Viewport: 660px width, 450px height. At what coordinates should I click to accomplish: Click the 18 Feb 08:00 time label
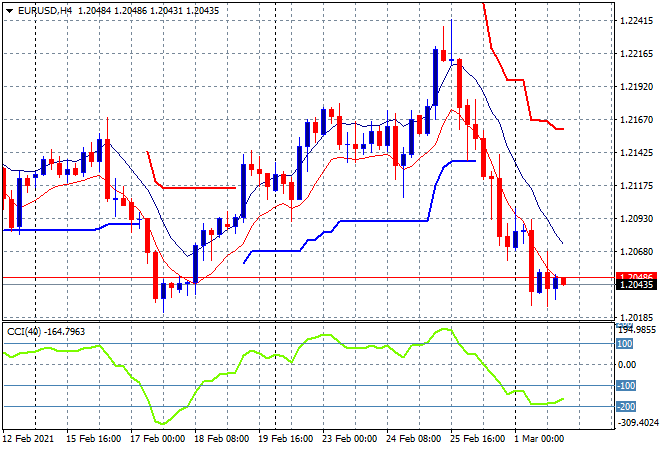tap(221, 439)
